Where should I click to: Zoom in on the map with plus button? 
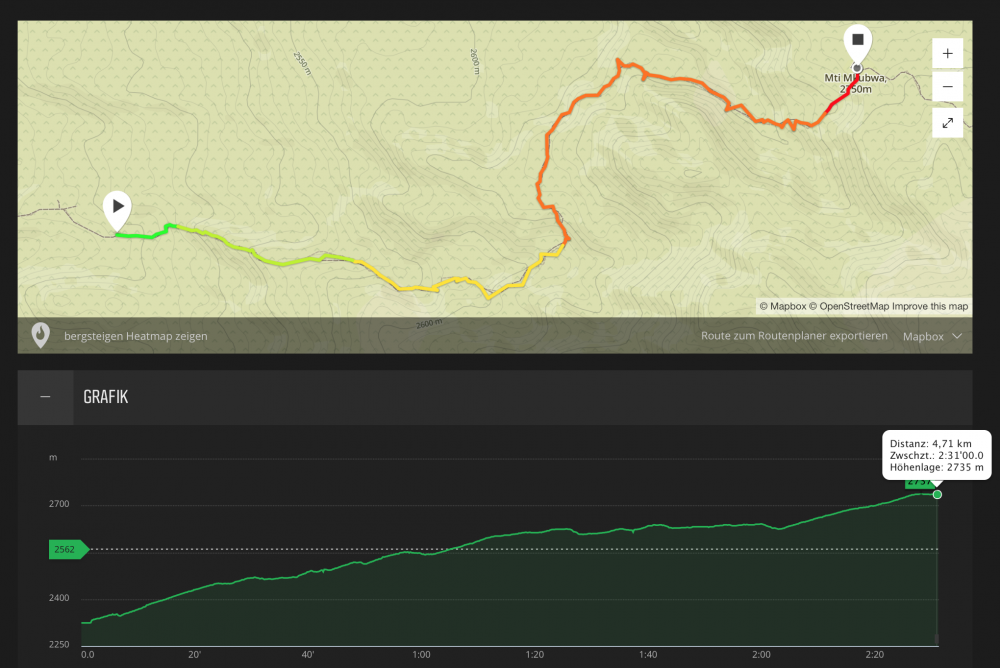click(947, 53)
